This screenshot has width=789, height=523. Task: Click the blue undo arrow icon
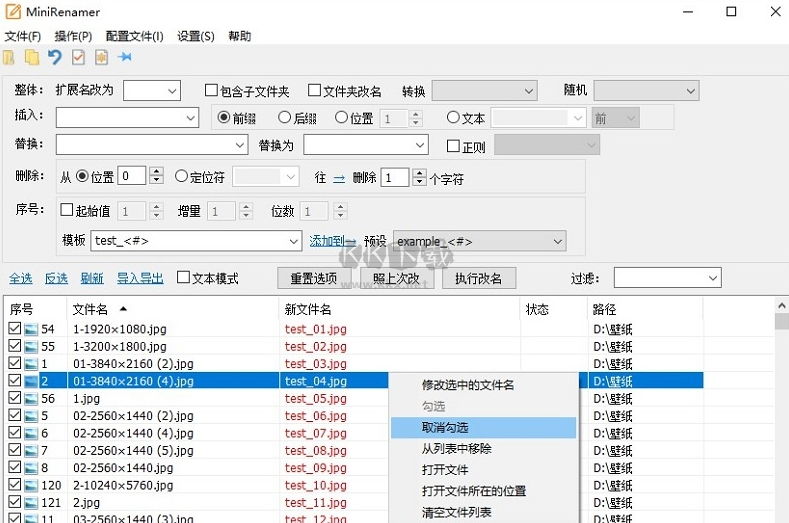[x=55, y=57]
